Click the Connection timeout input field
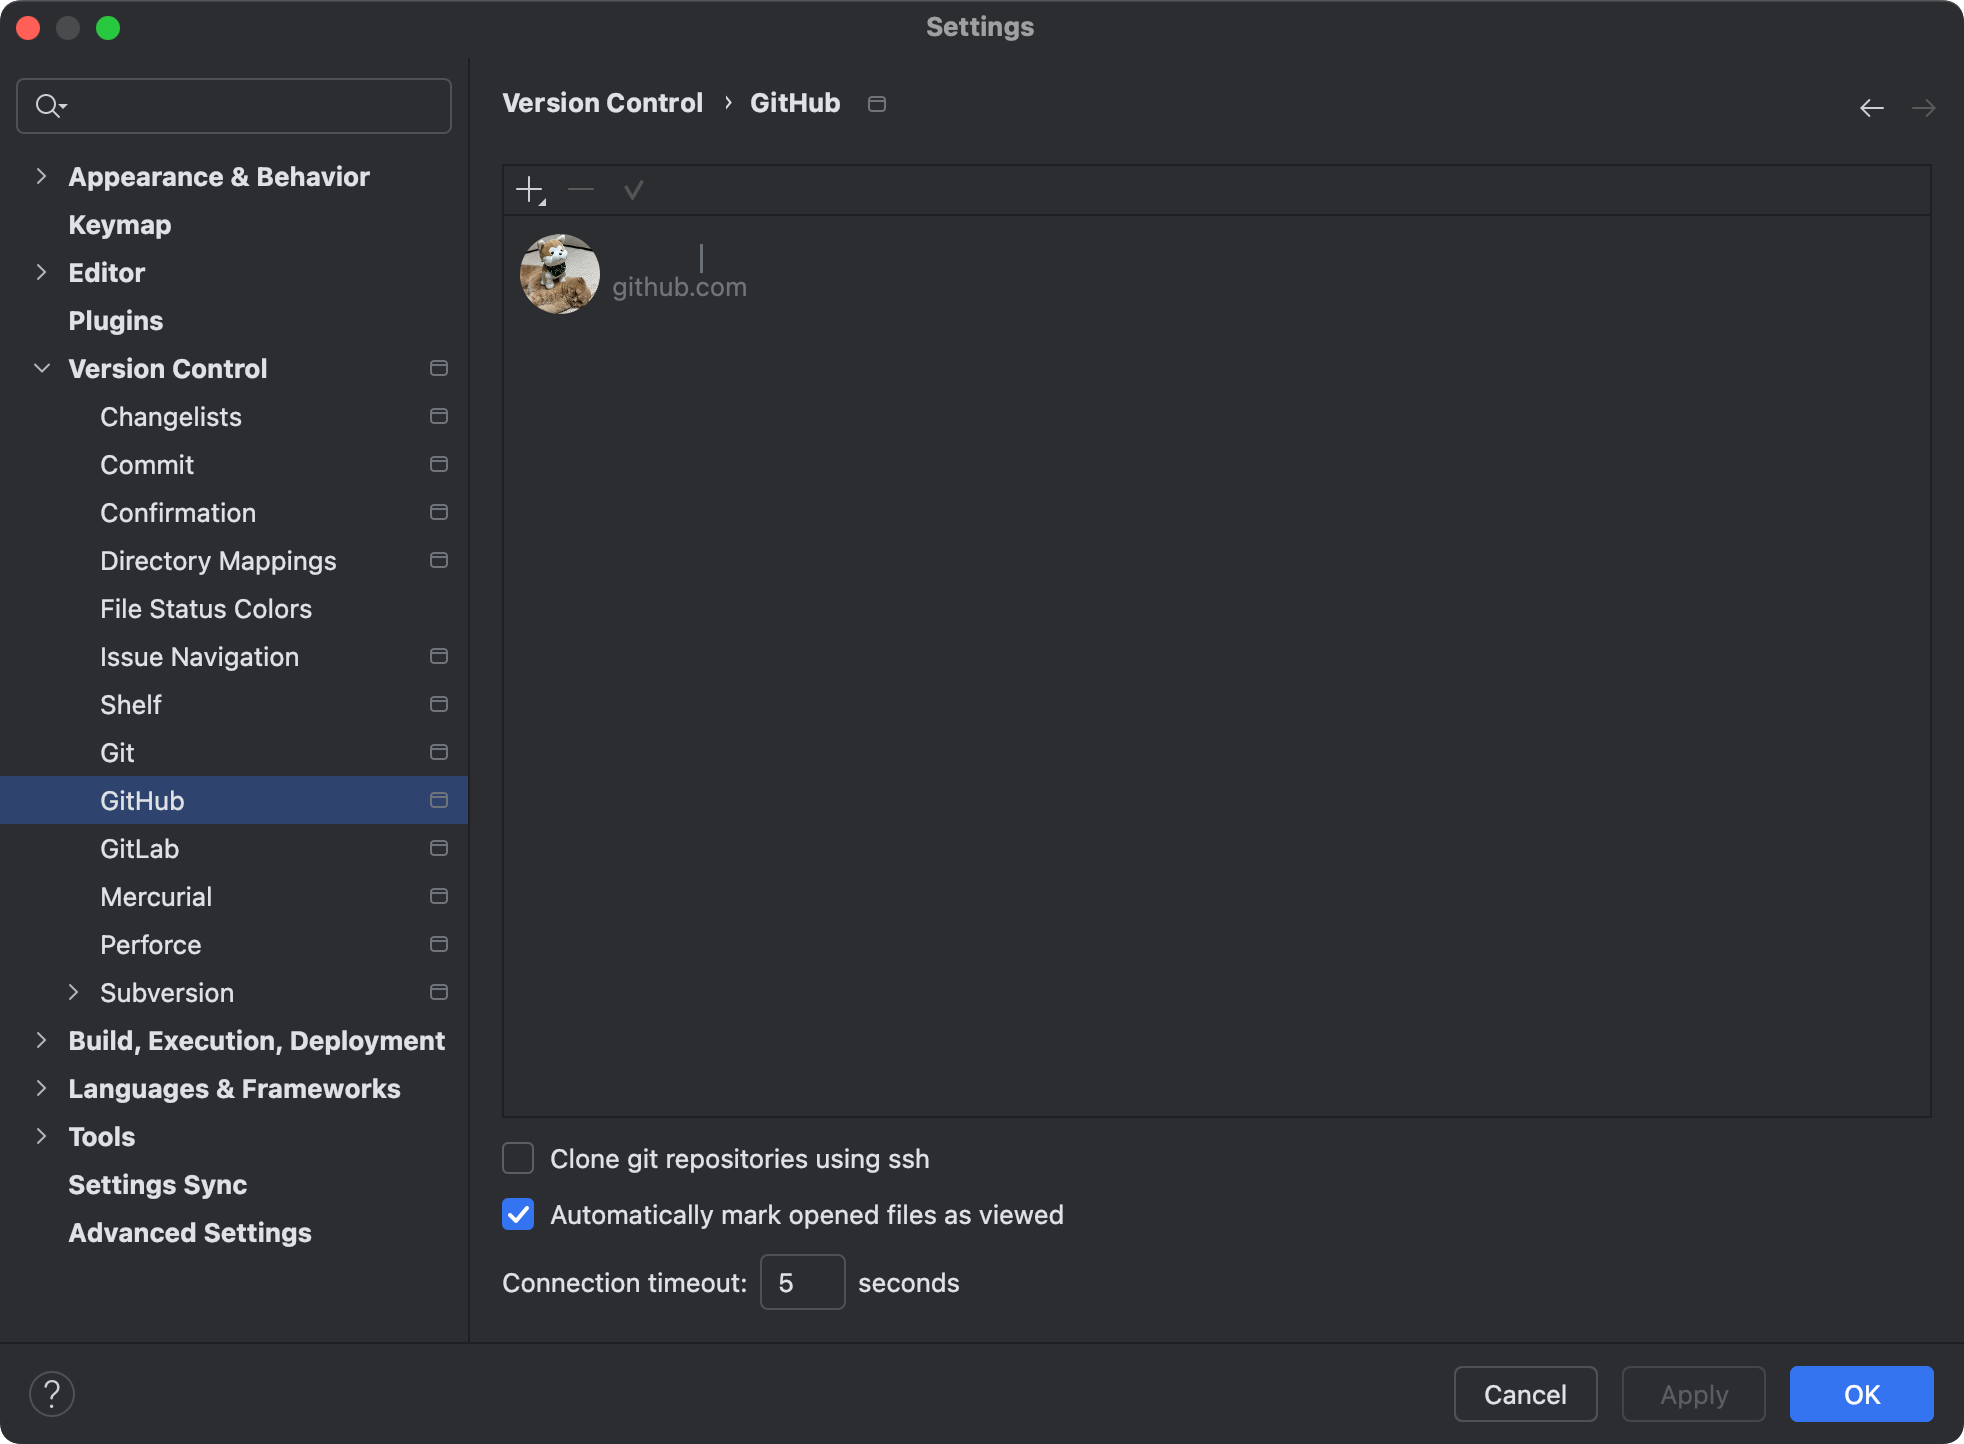Image resolution: width=1964 pixels, height=1444 pixels. point(802,1282)
